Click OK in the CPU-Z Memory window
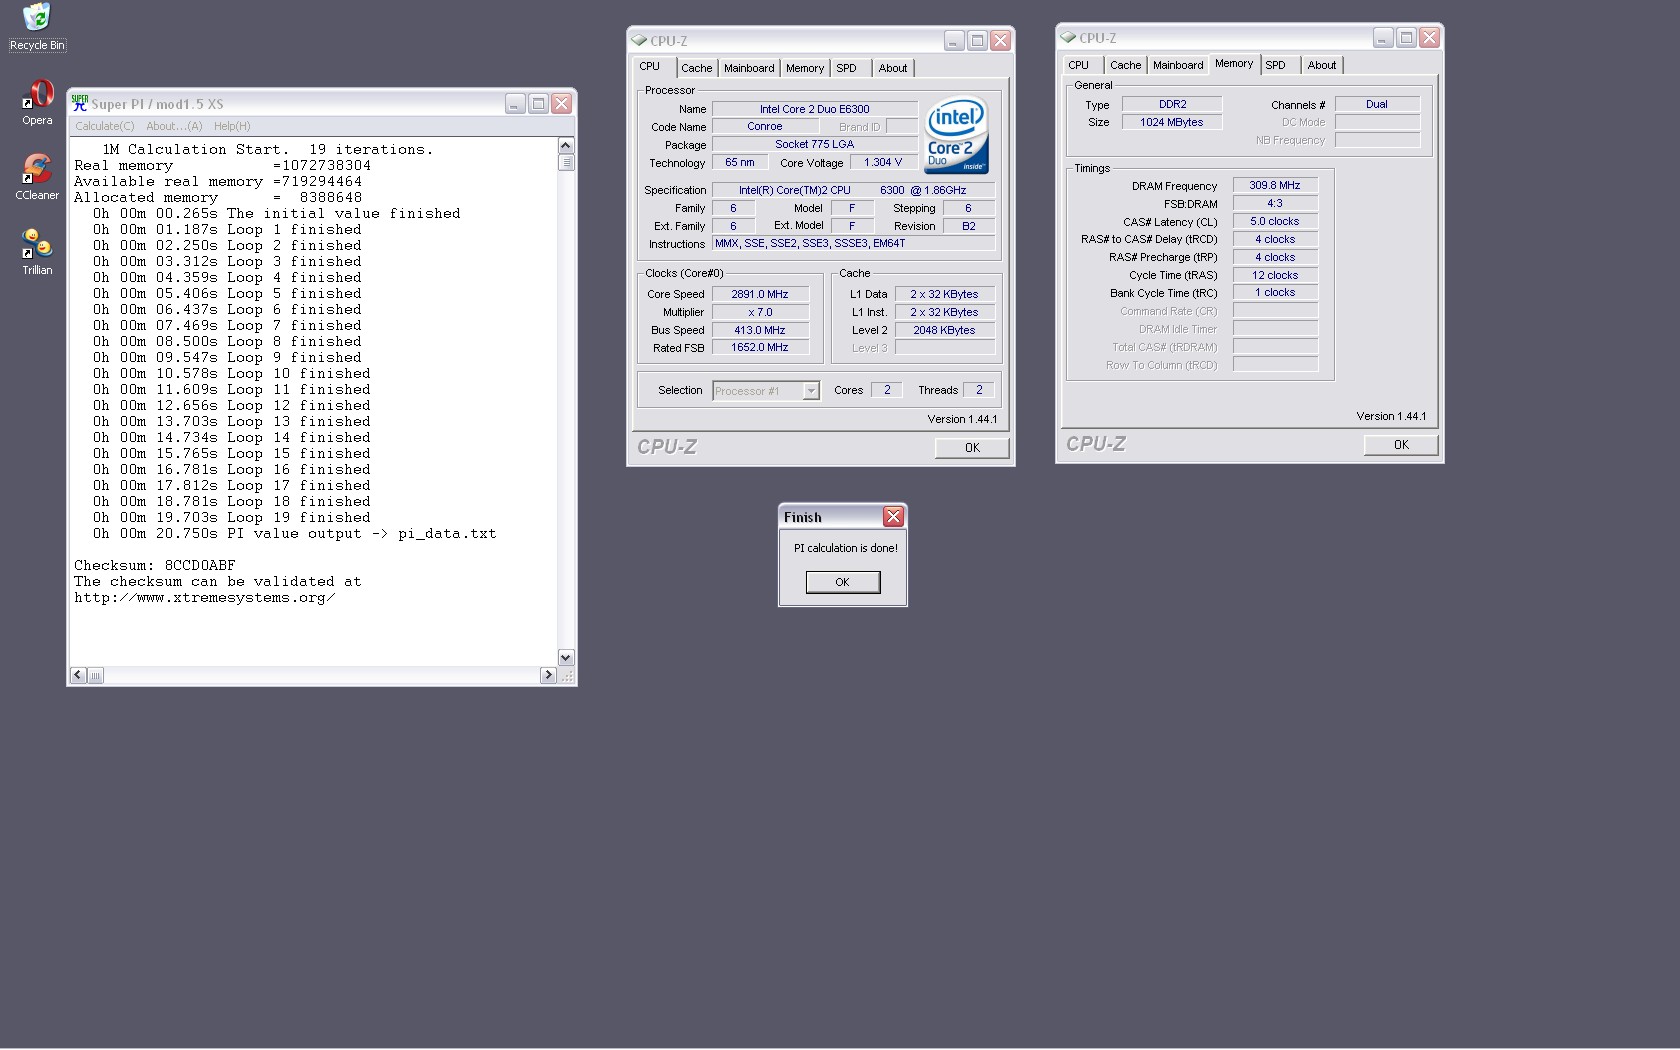This screenshot has height=1050, width=1680. (1401, 445)
